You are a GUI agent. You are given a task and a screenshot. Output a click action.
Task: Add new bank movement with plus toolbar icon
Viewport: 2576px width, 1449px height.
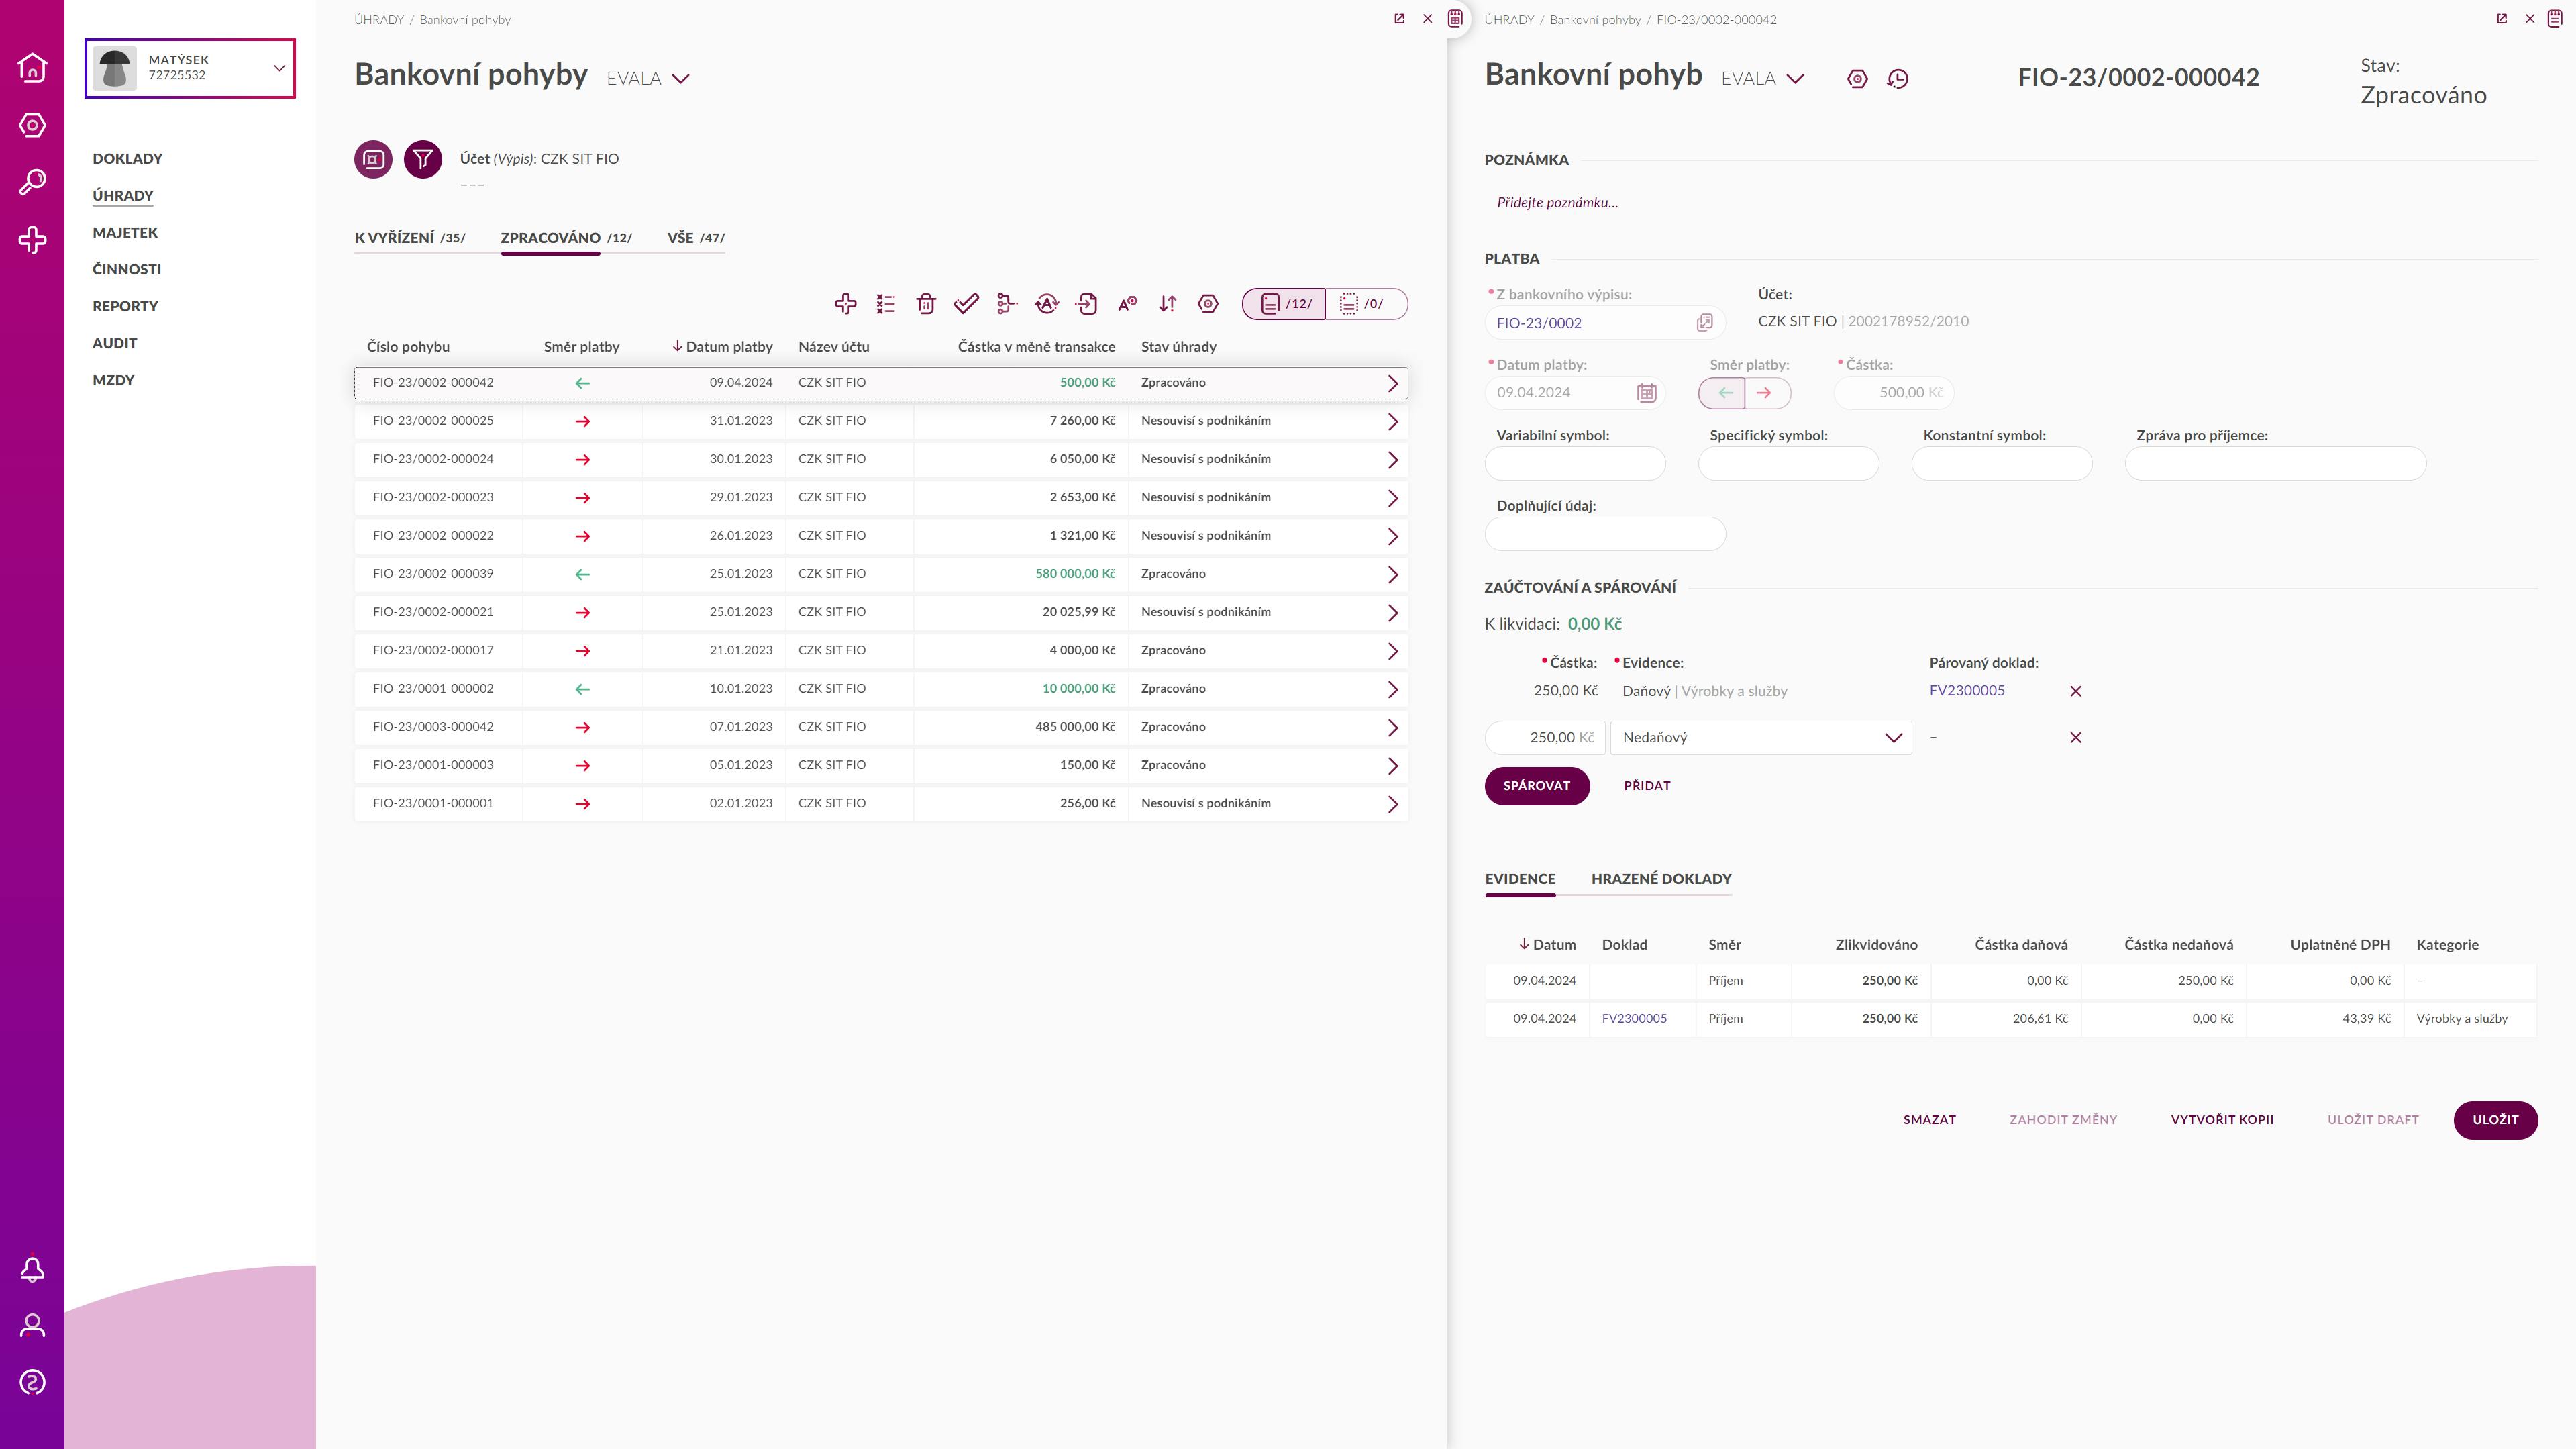pos(845,304)
